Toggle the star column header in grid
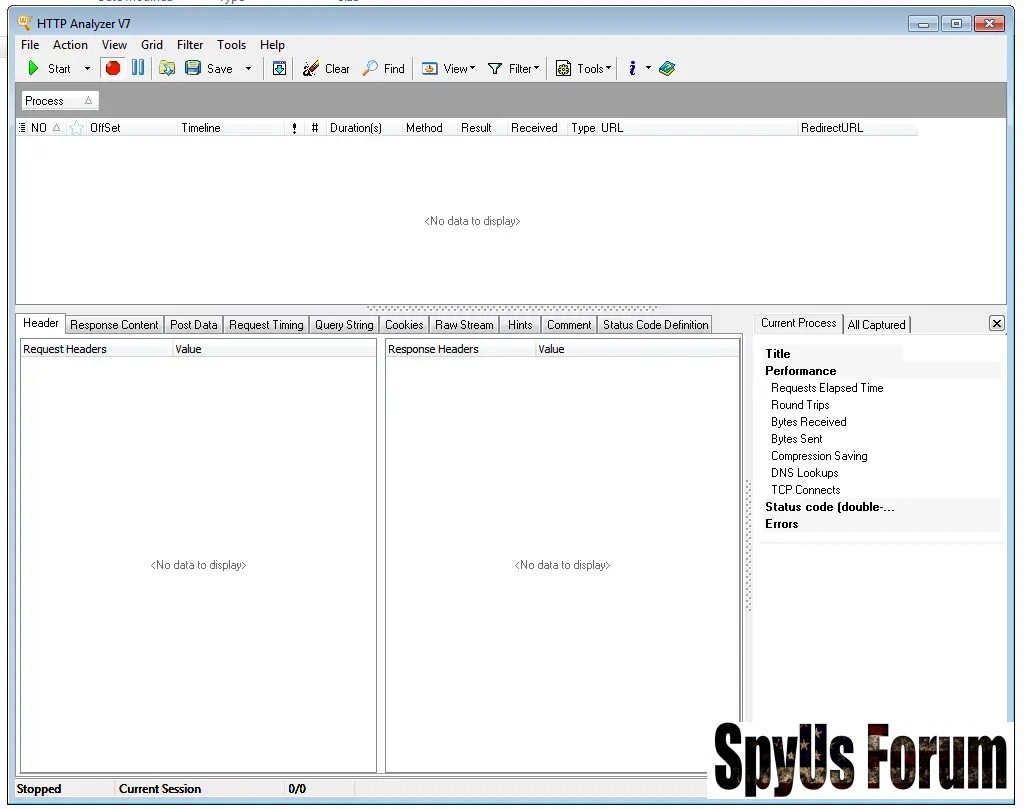Viewport: 1024px width, 809px height. coord(77,128)
